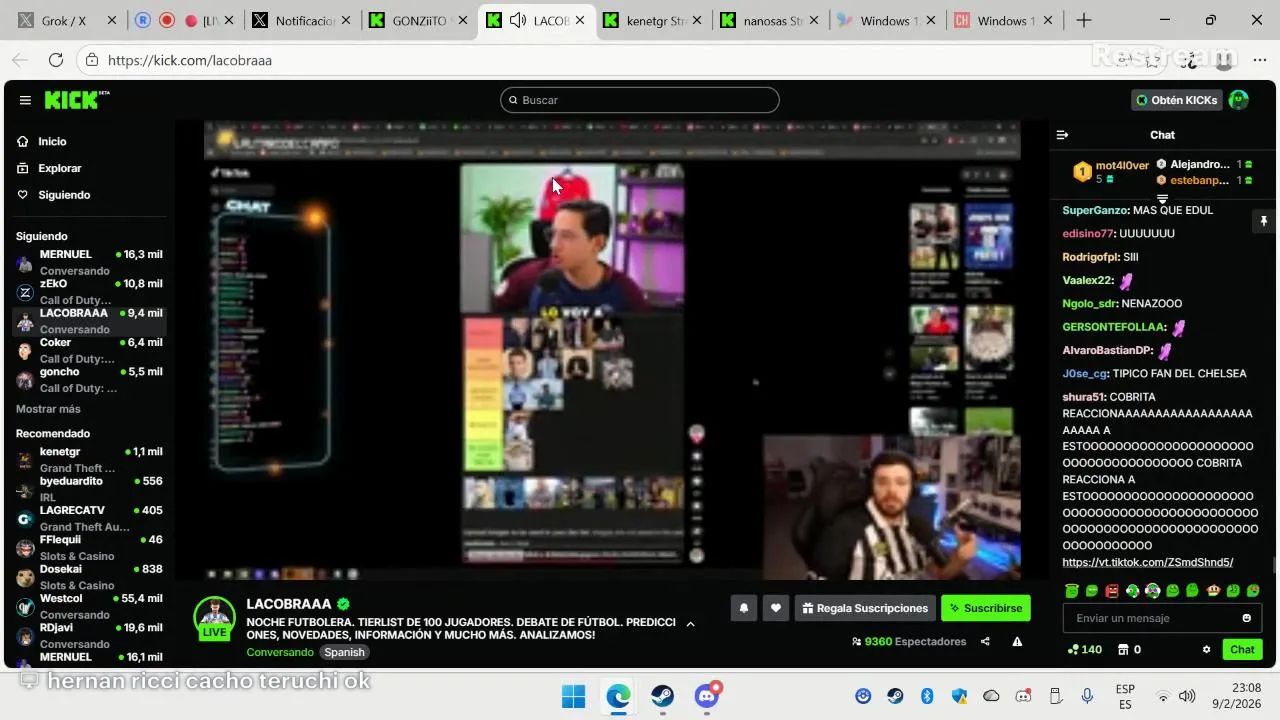Open the Siguiendo heart icon

[x=23, y=195]
